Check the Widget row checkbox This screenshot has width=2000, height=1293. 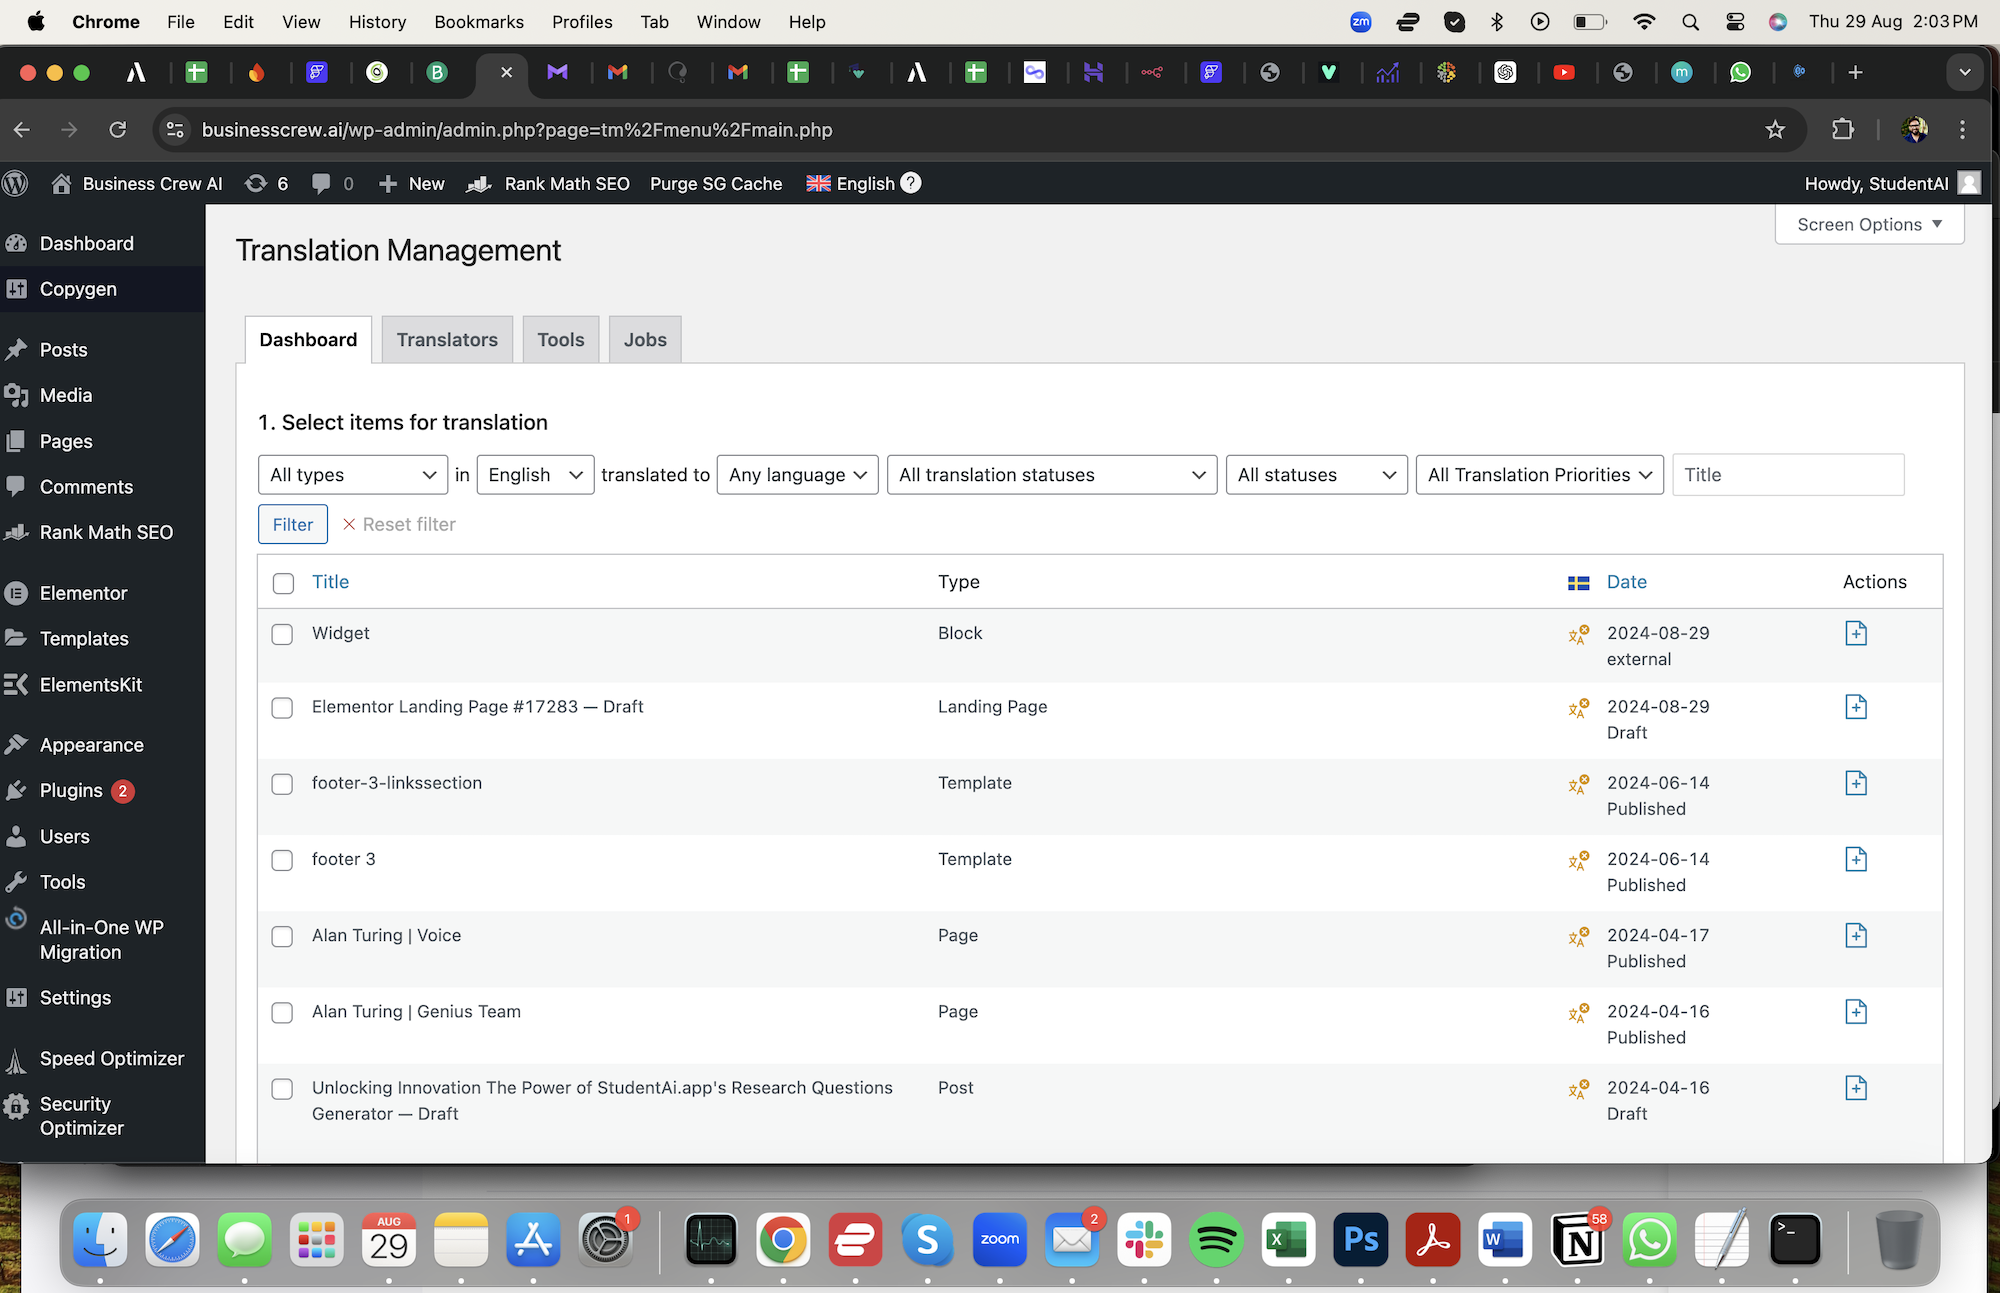[282, 635]
